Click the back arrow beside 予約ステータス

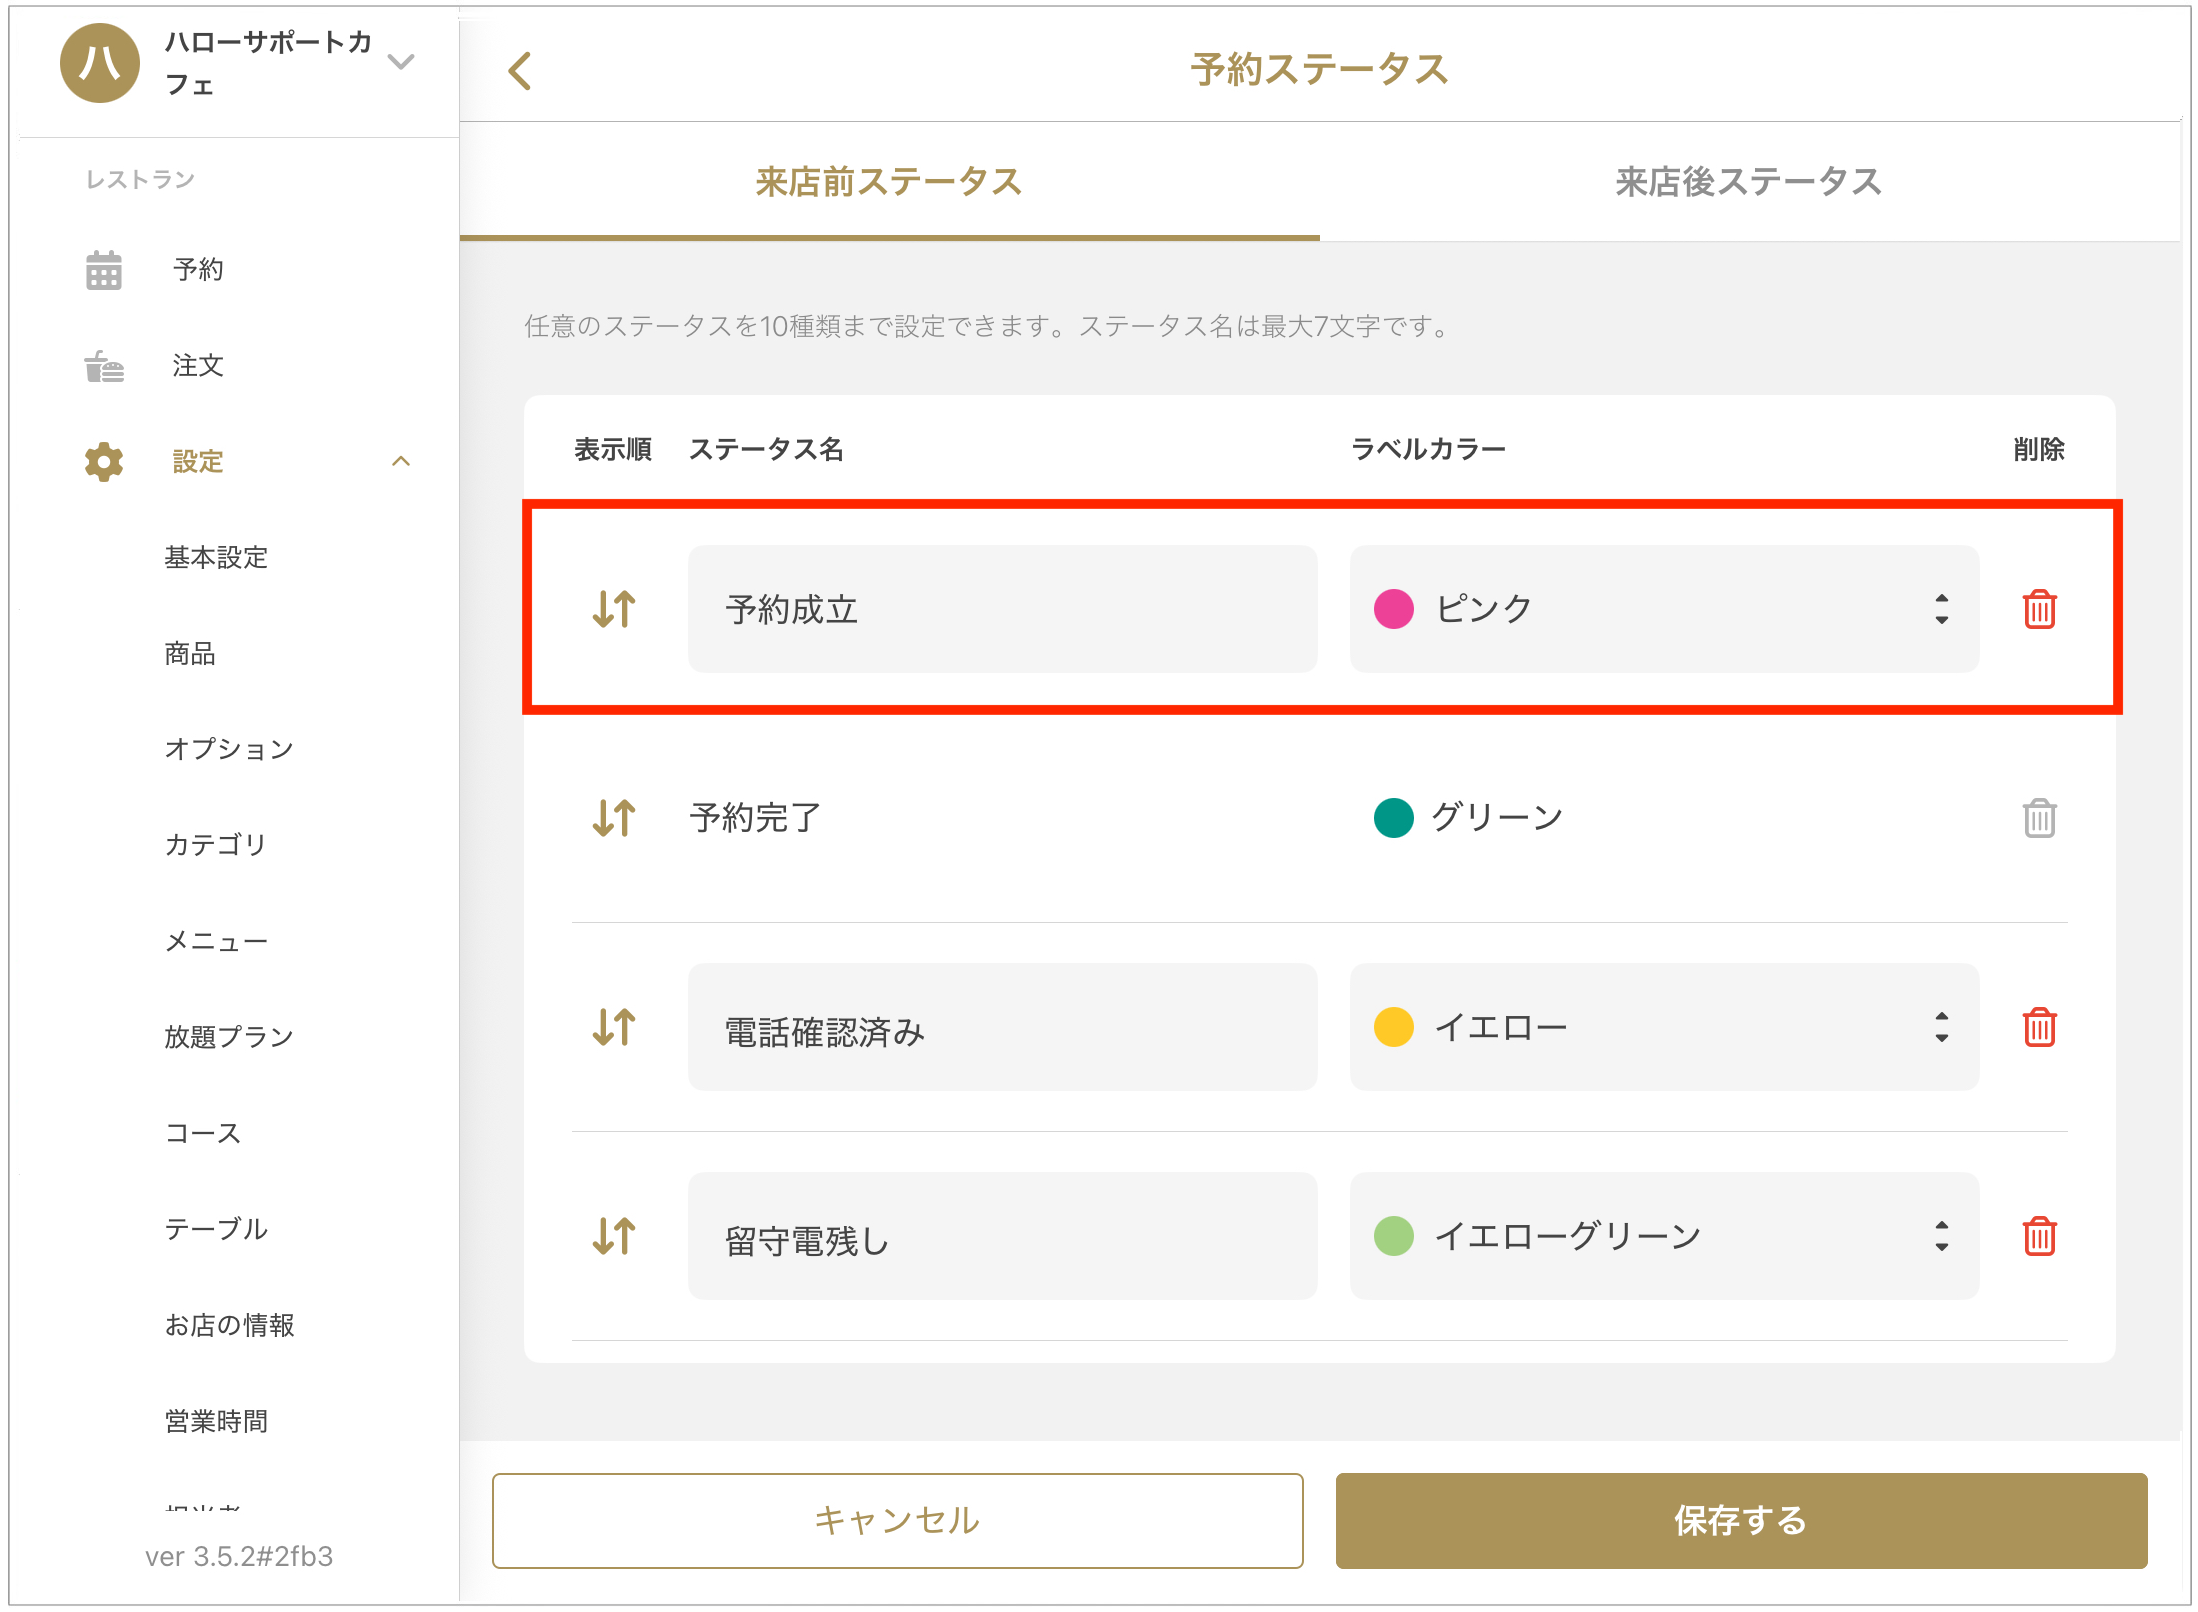pyautogui.click(x=520, y=71)
